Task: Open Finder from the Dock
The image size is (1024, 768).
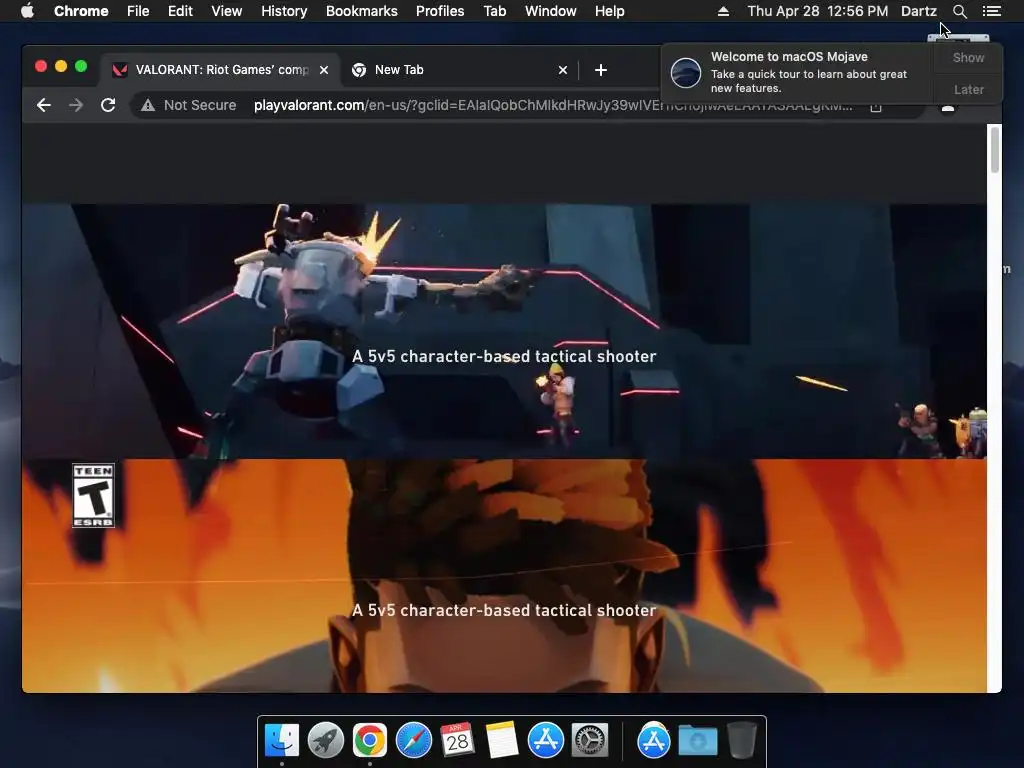Action: pos(282,740)
